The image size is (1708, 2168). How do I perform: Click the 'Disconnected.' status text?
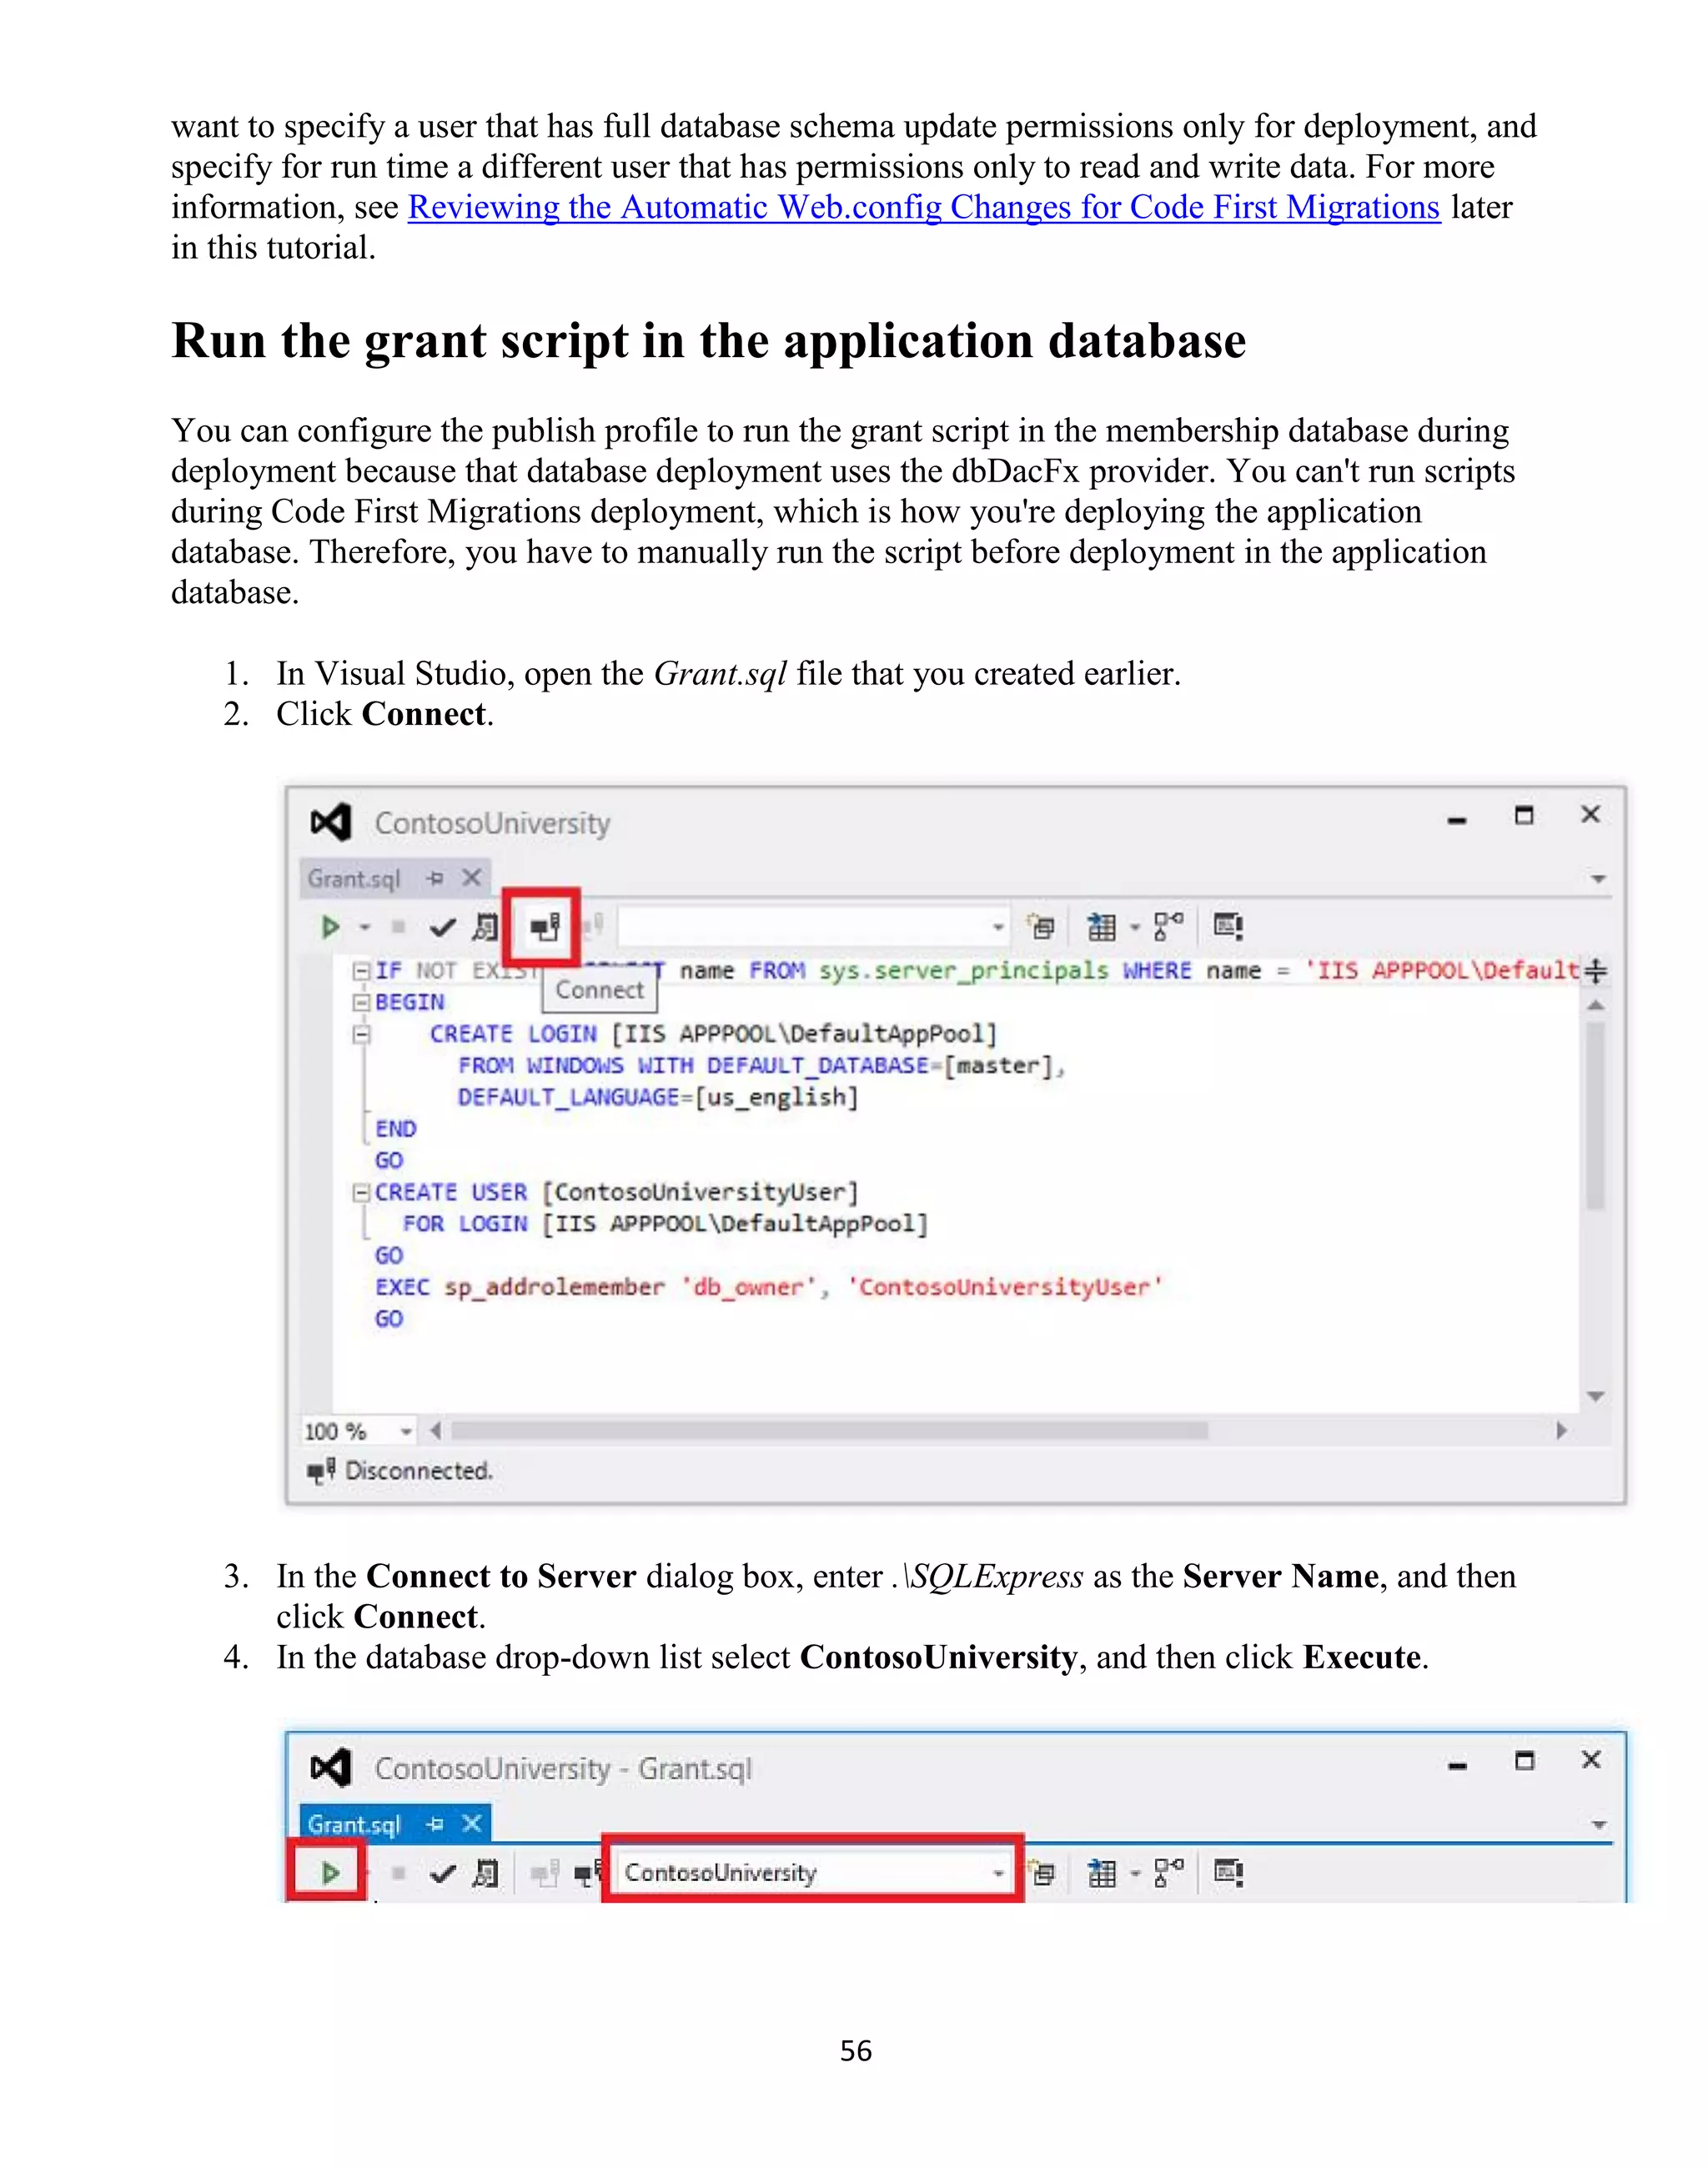coord(419,1470)
